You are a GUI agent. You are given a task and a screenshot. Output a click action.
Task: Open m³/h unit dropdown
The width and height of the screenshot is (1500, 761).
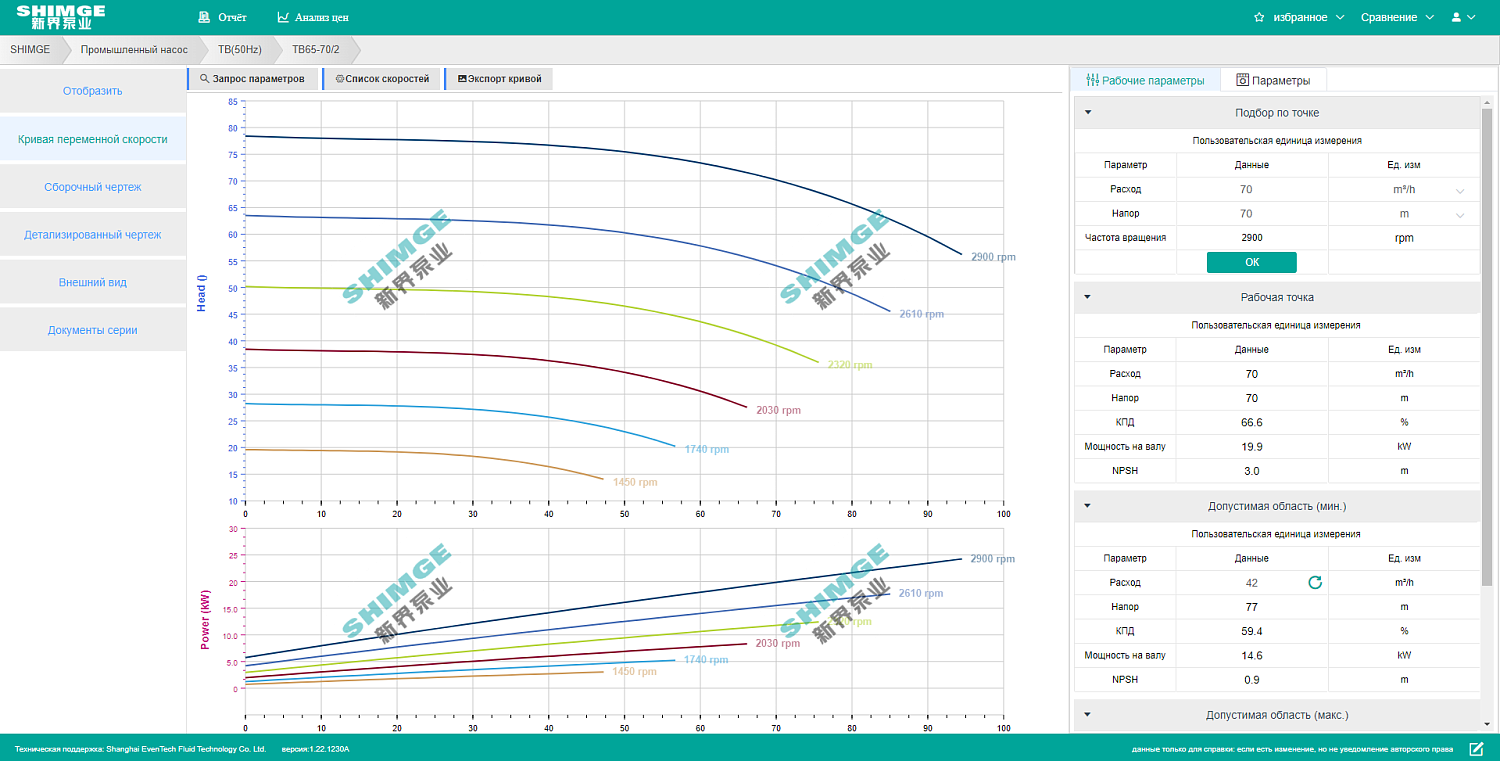(1404, 189)
